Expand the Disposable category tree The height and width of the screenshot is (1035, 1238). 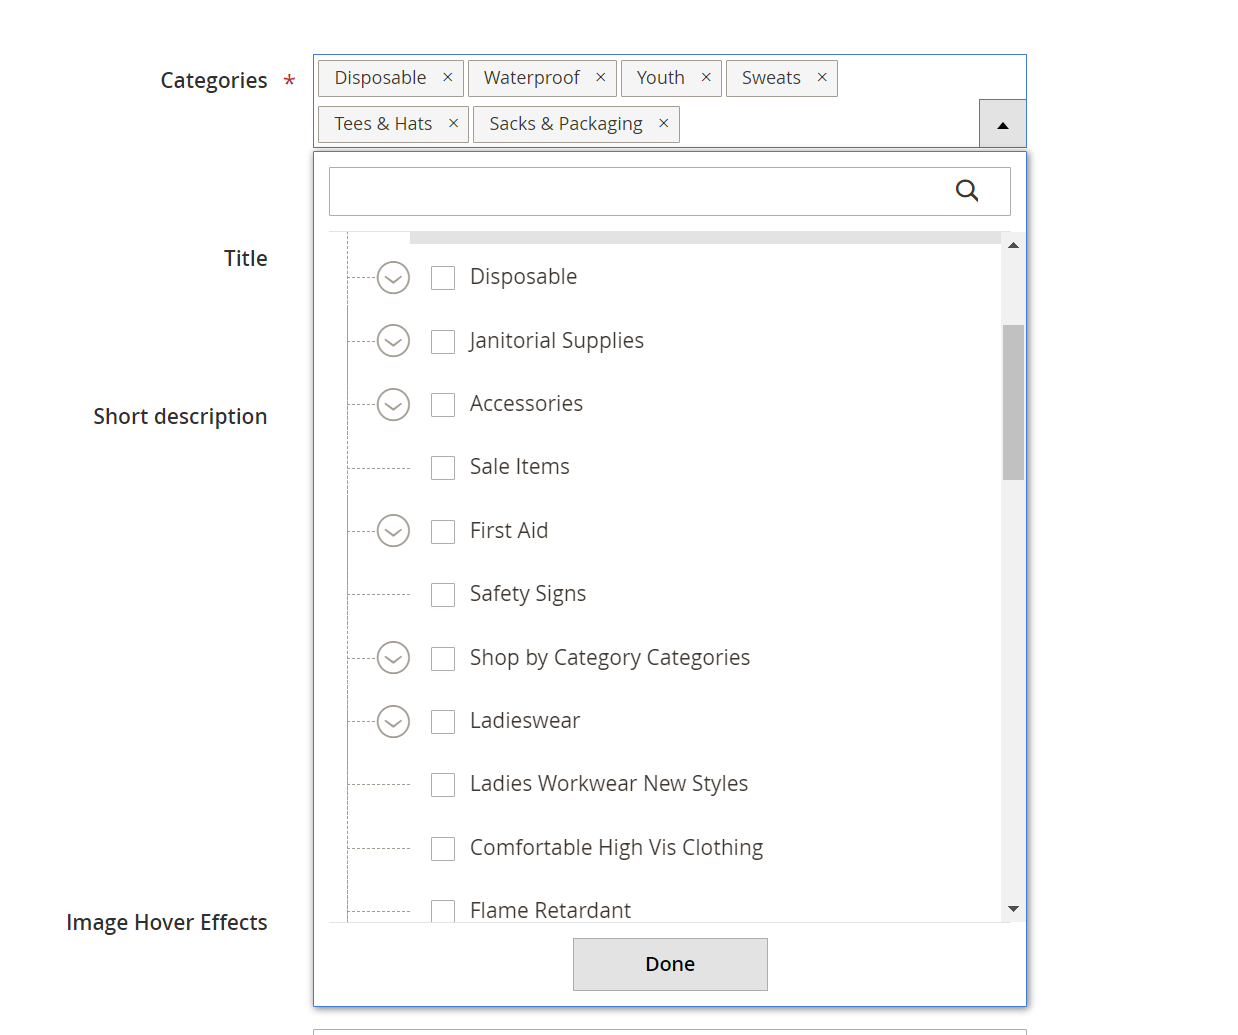pos(393,278)
